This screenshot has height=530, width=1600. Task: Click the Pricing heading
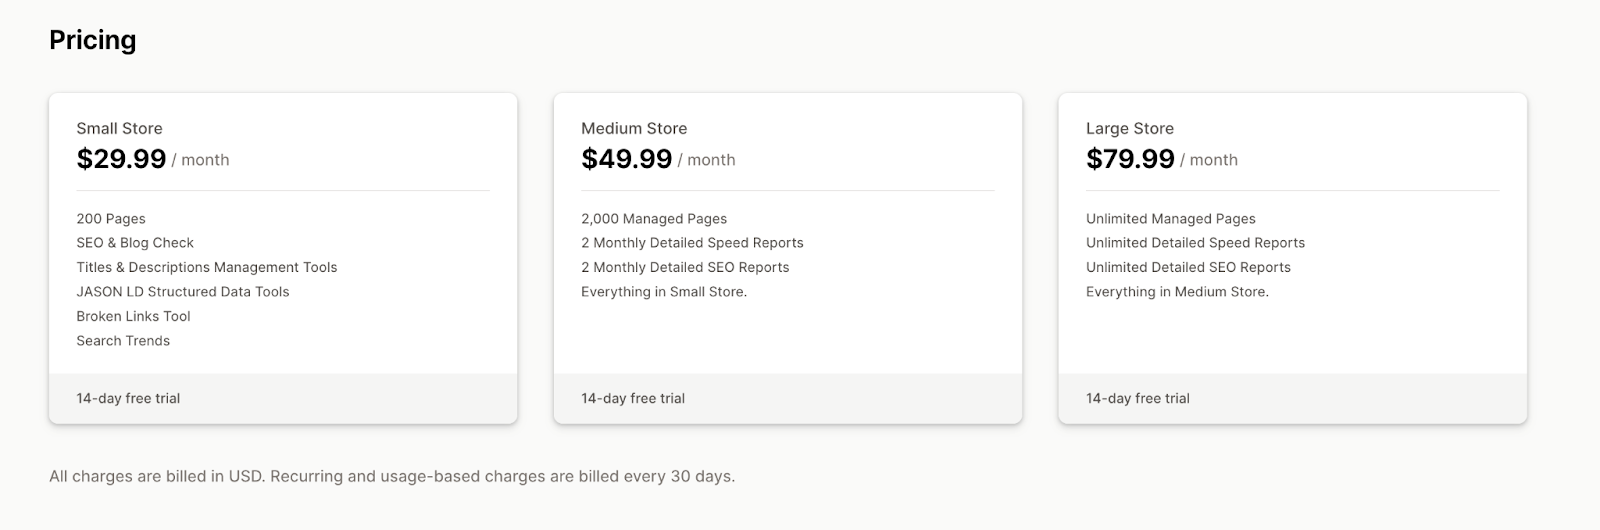click(92, 40)
